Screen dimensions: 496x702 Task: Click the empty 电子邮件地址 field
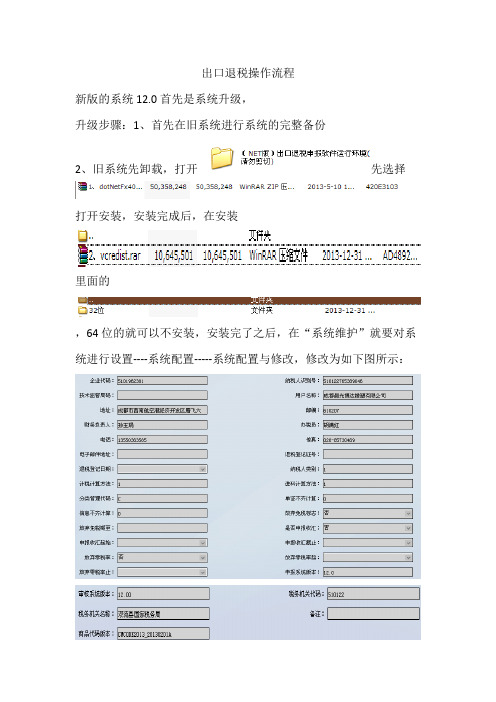(x=162, y=454)
